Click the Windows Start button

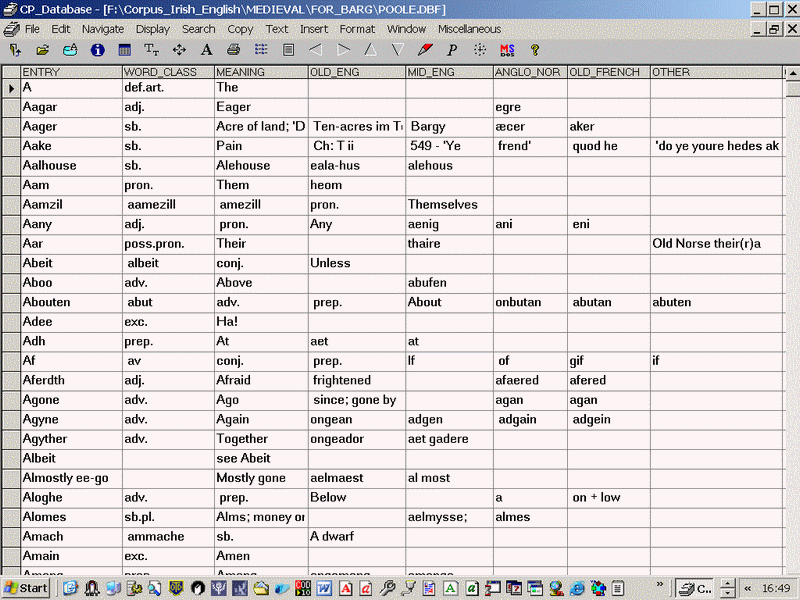27,588
